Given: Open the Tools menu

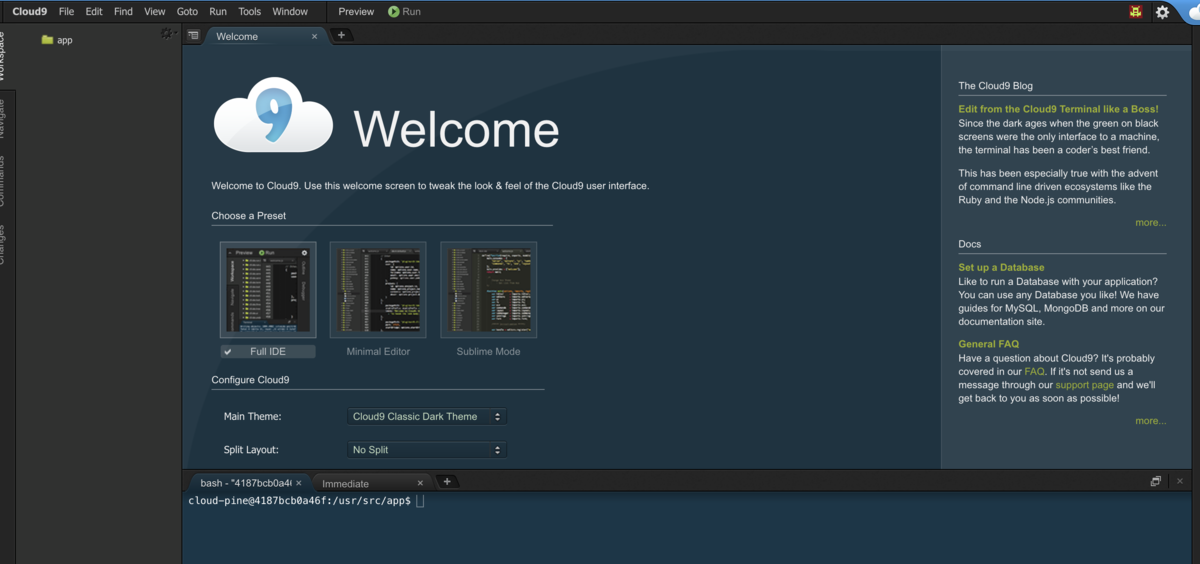Looking at the screenshot, I should [x=250, y=12].
